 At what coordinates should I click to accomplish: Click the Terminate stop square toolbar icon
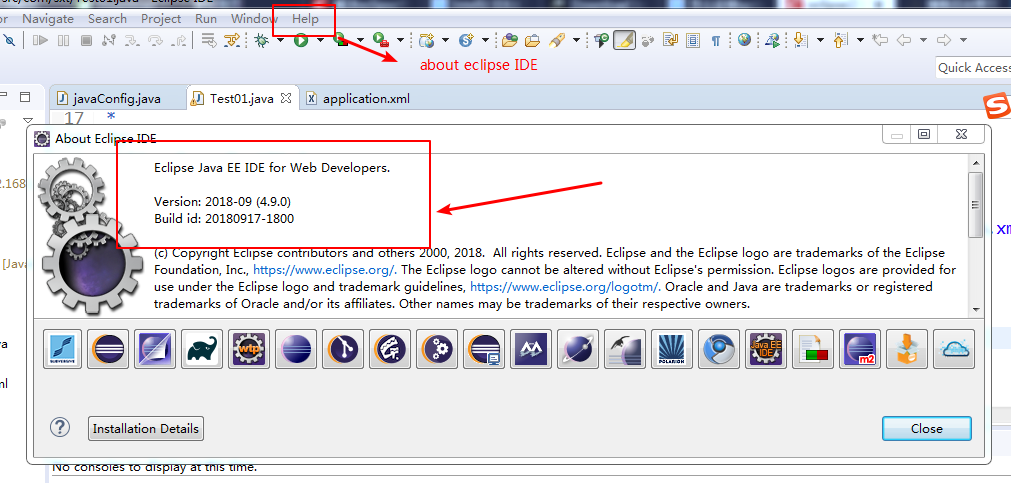click(86, 41)
